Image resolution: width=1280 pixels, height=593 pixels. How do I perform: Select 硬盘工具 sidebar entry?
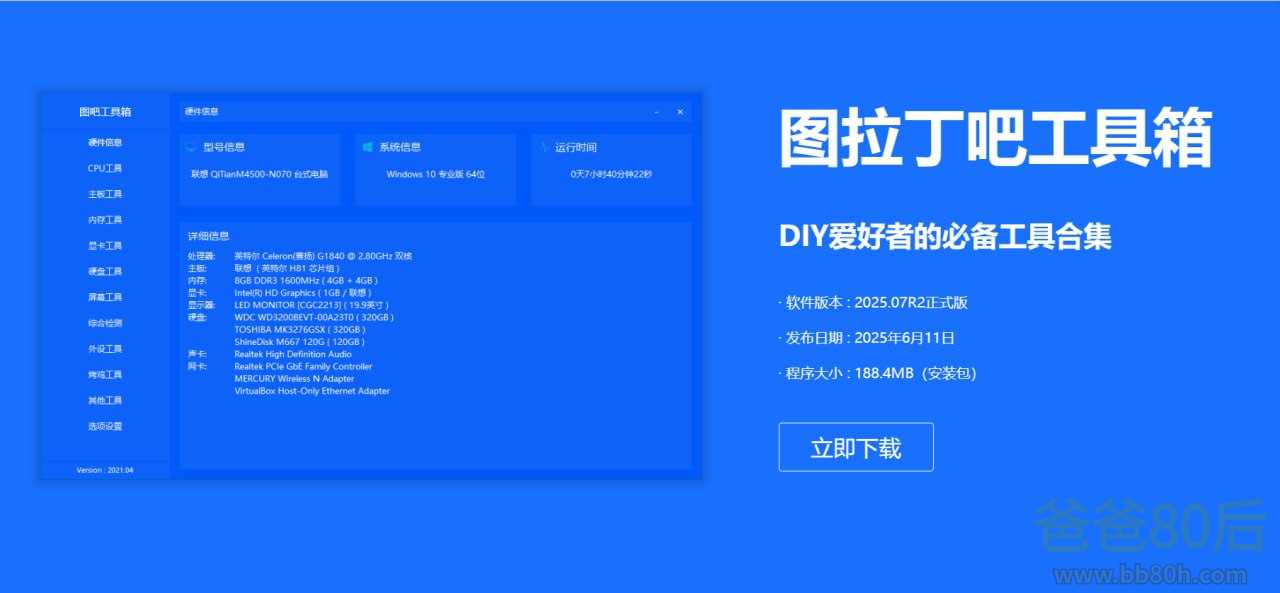tap(105, 272)
